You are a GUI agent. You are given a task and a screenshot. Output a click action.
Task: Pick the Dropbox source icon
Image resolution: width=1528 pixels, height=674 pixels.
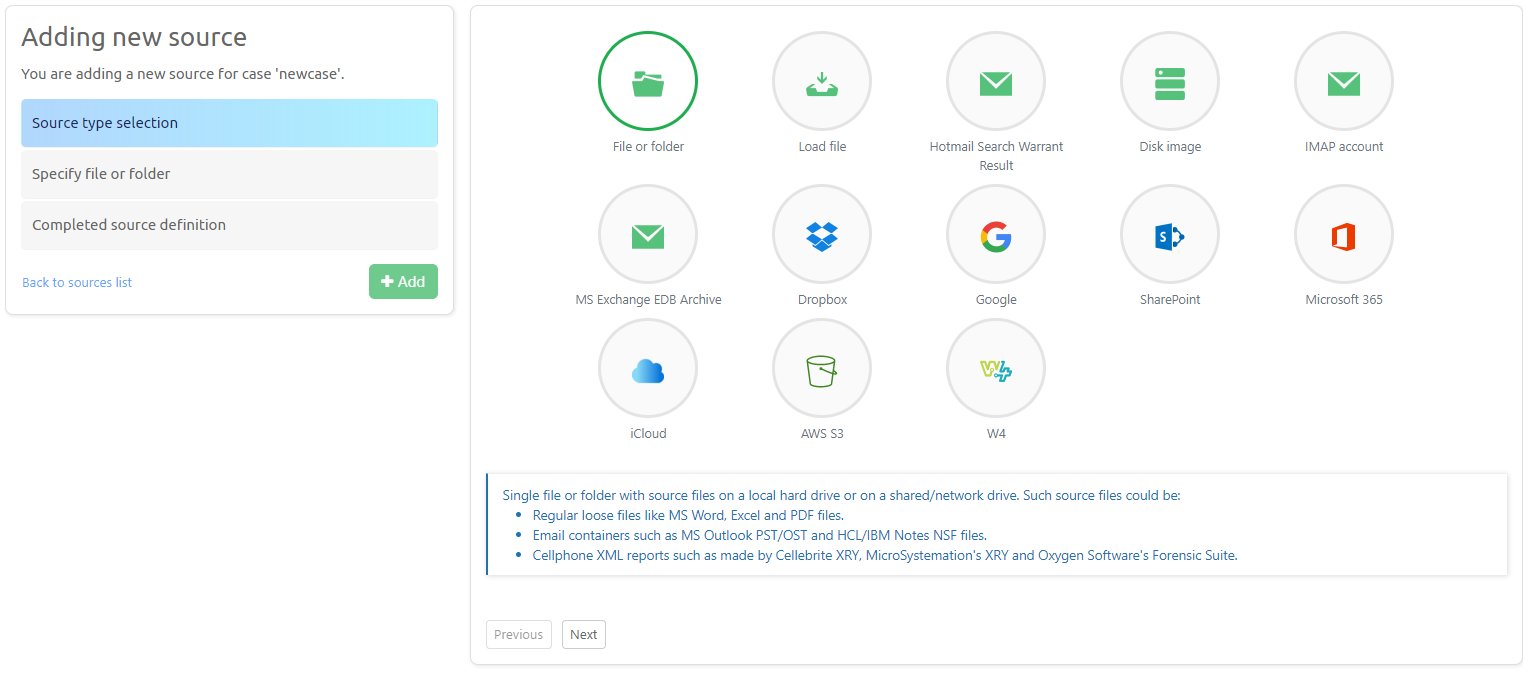pos(821,234)
